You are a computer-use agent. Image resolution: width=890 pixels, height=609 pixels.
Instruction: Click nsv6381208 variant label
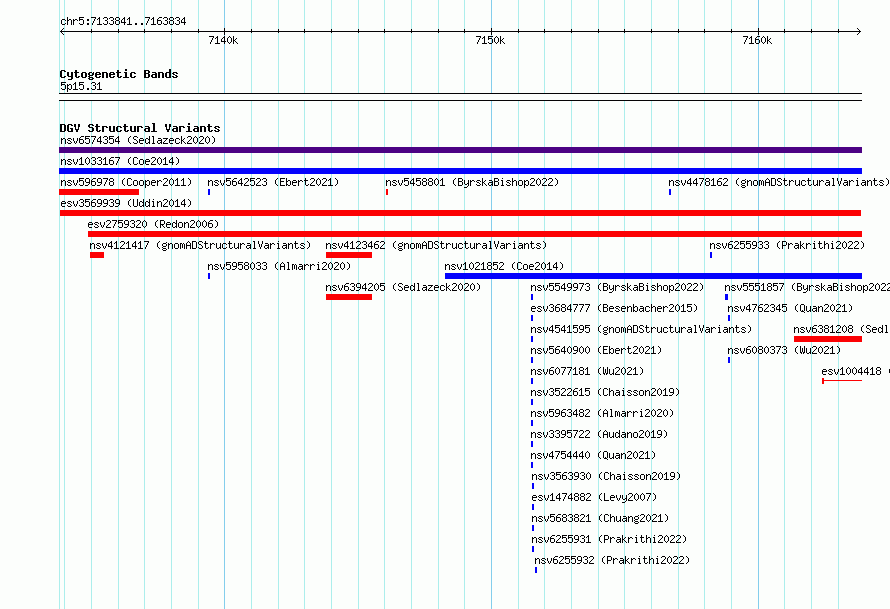tap(841, 329)
